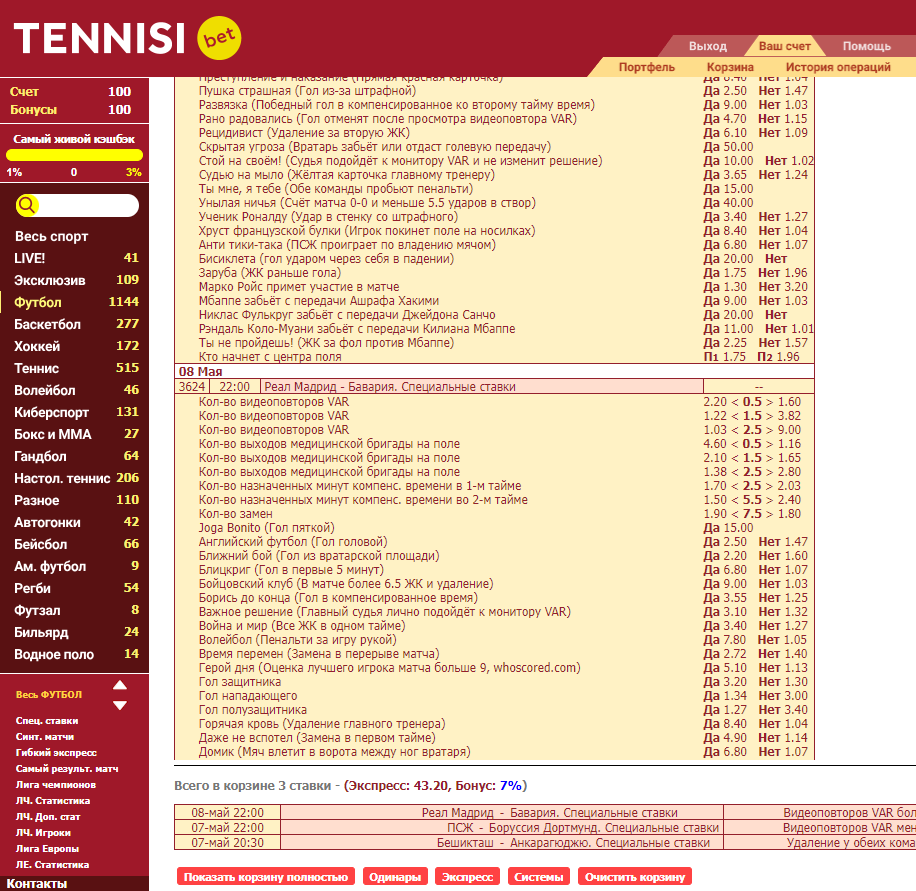
Task: Bet Да 8.40 on Горячая кровь
Action: point(724,724)
